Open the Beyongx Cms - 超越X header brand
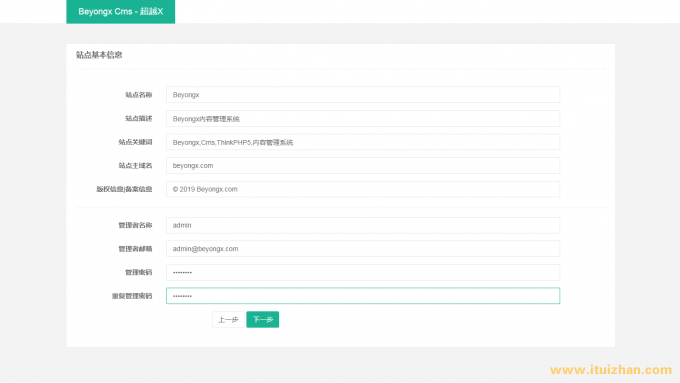Screen dimensions: 680x383 click(121, 12)
